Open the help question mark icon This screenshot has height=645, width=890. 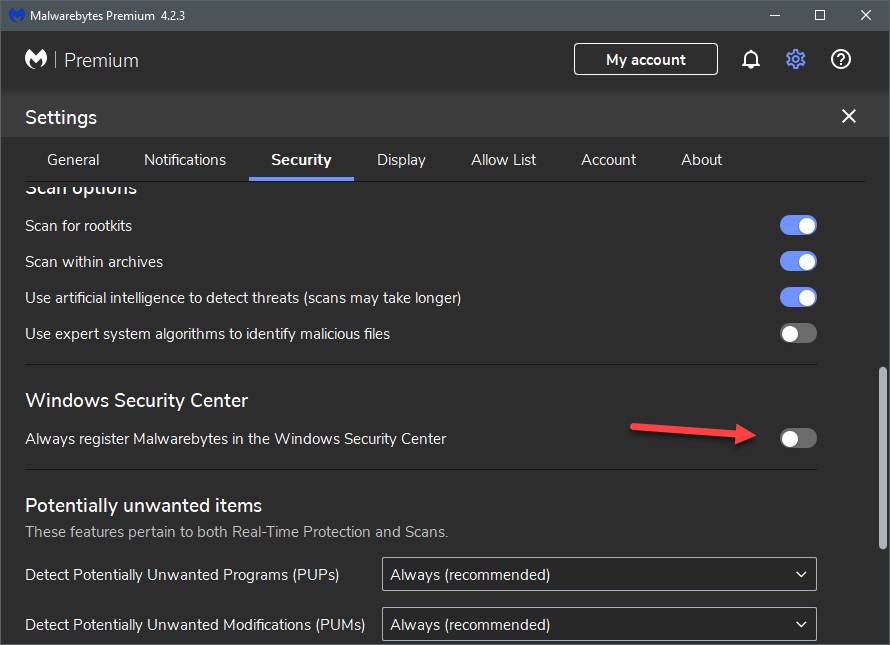point(841,59)
